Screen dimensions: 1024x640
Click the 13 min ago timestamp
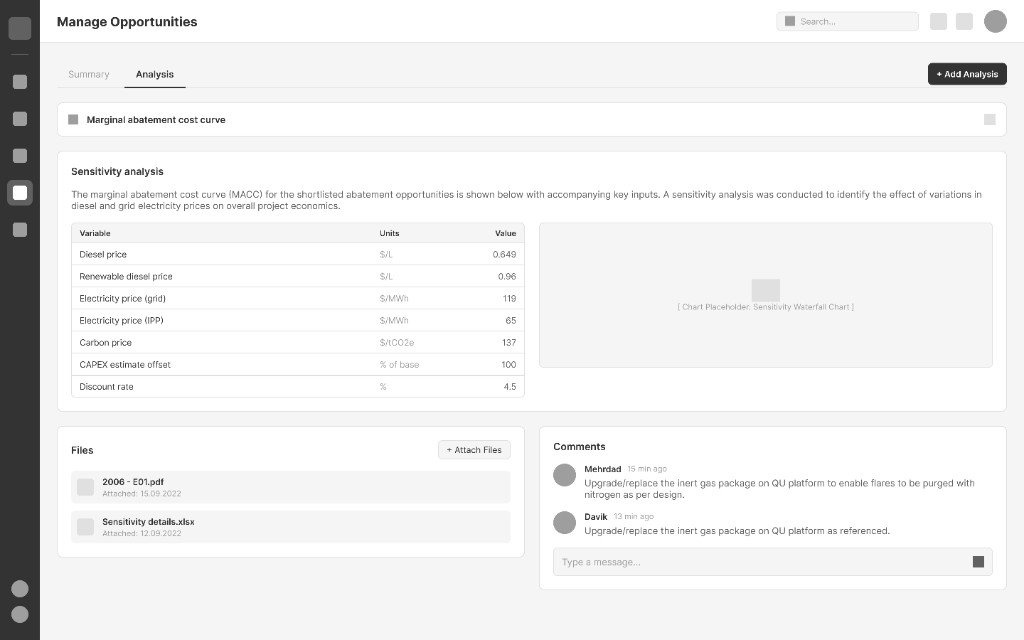pos(633,517)
